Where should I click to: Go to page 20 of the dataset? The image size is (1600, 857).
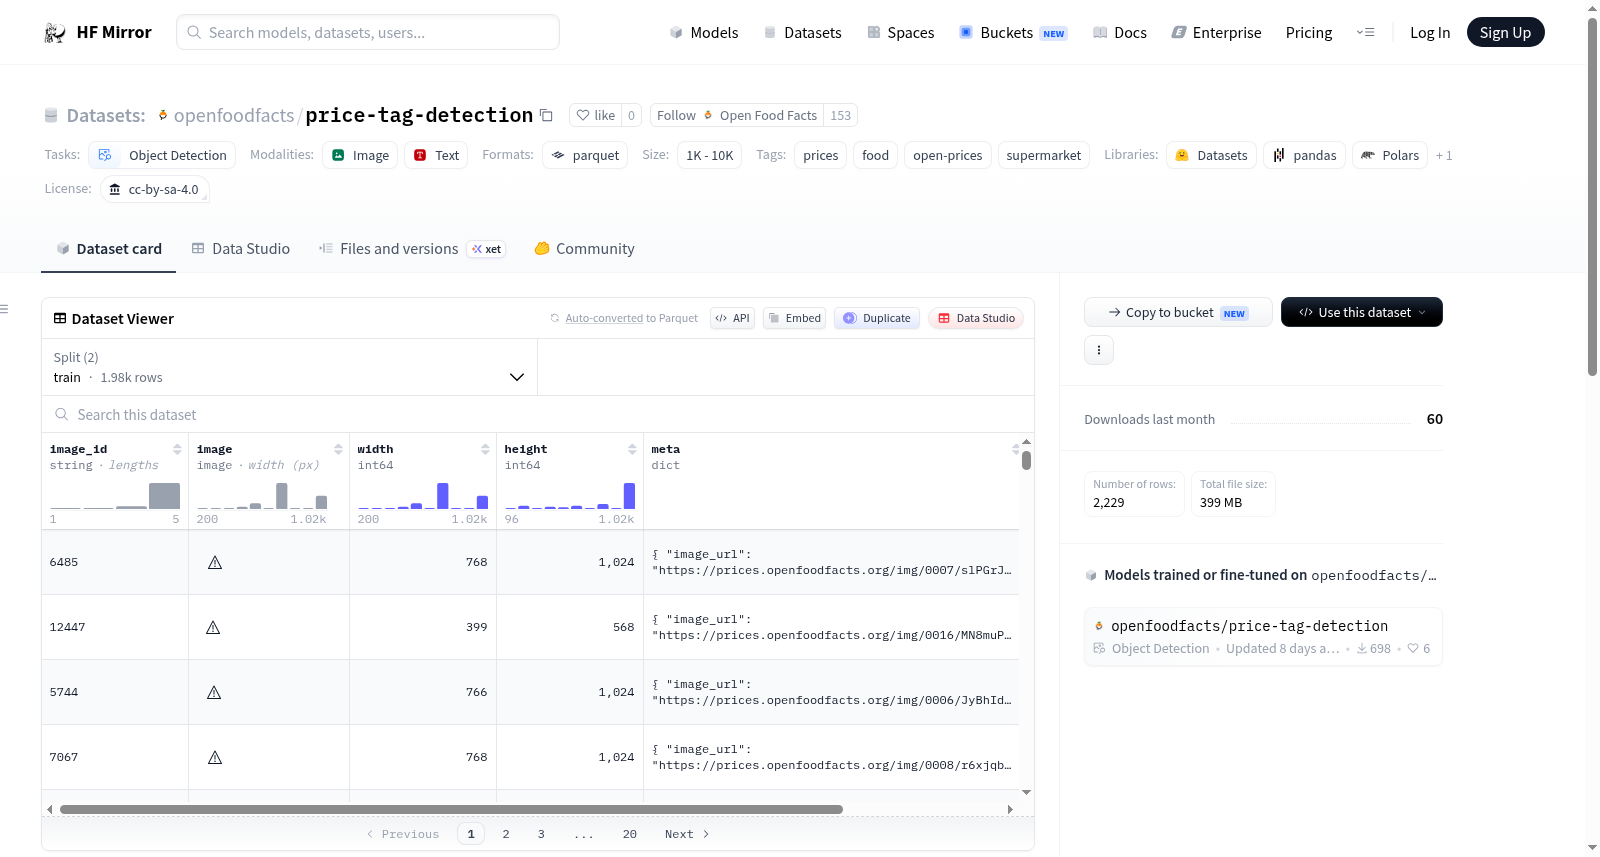[x=630, y=834]
